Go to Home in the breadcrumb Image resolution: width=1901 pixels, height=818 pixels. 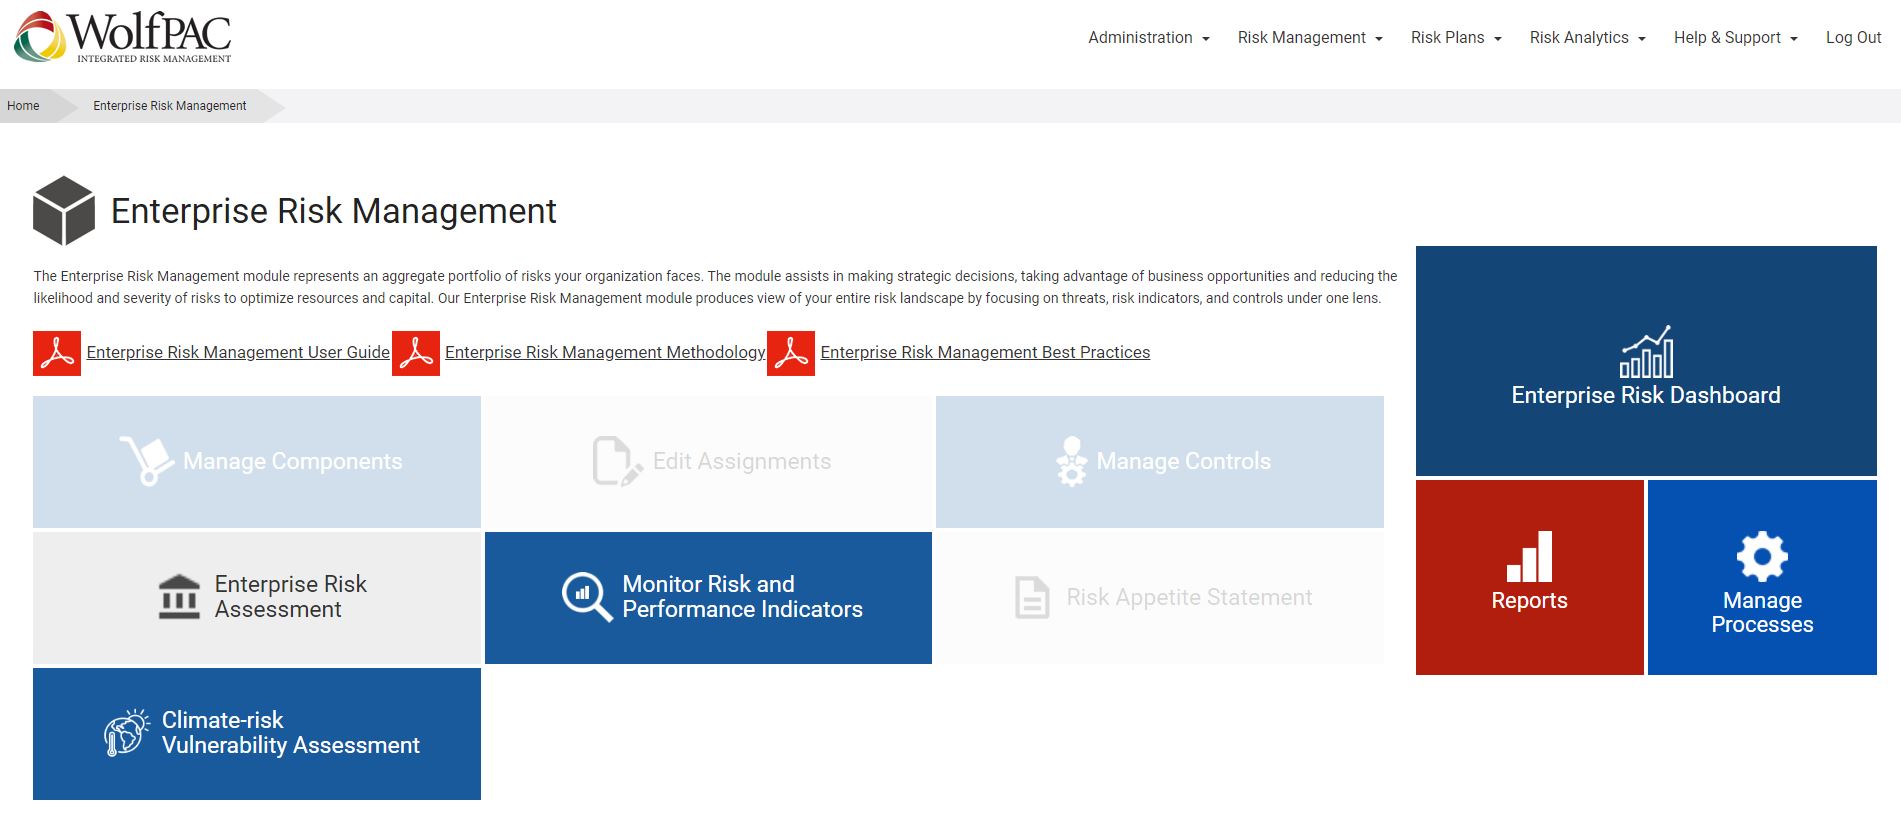point(23,106)
